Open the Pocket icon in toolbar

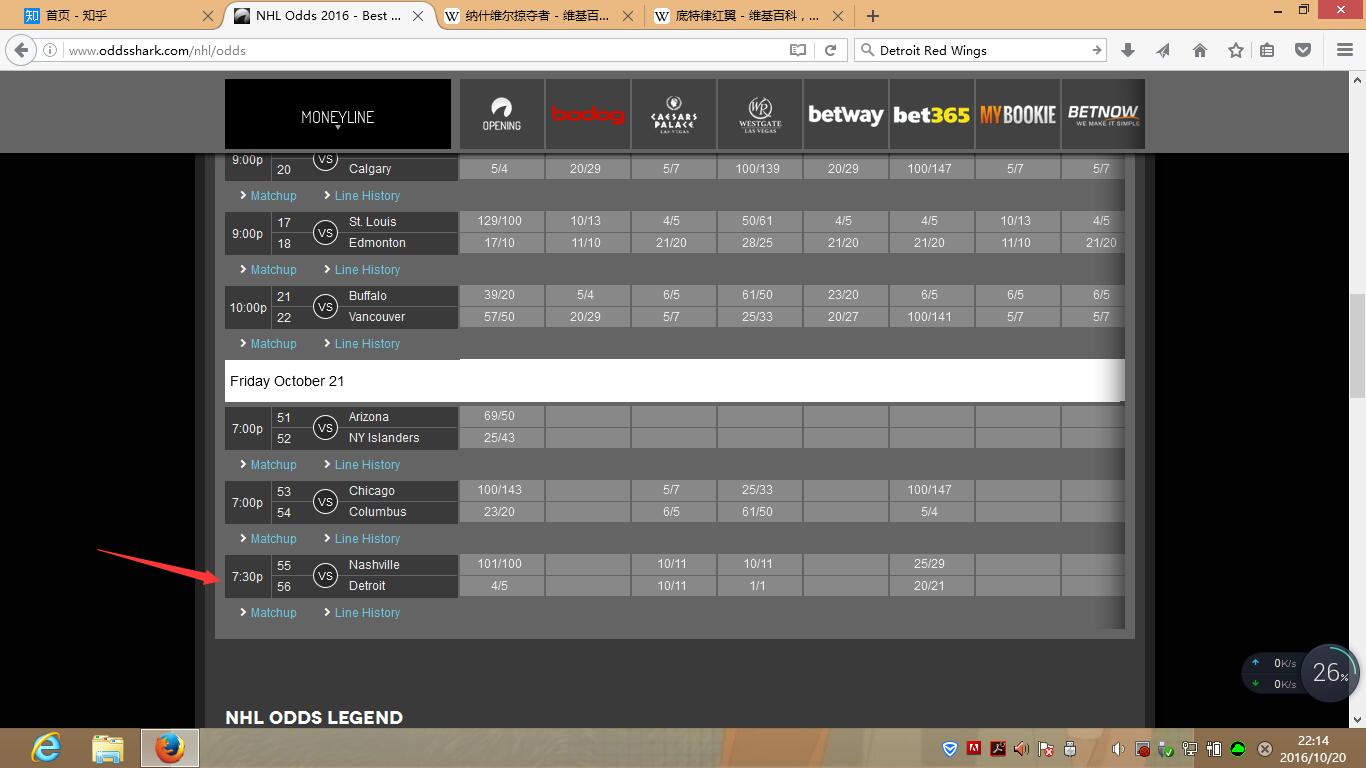click(x=1302, y=50)
